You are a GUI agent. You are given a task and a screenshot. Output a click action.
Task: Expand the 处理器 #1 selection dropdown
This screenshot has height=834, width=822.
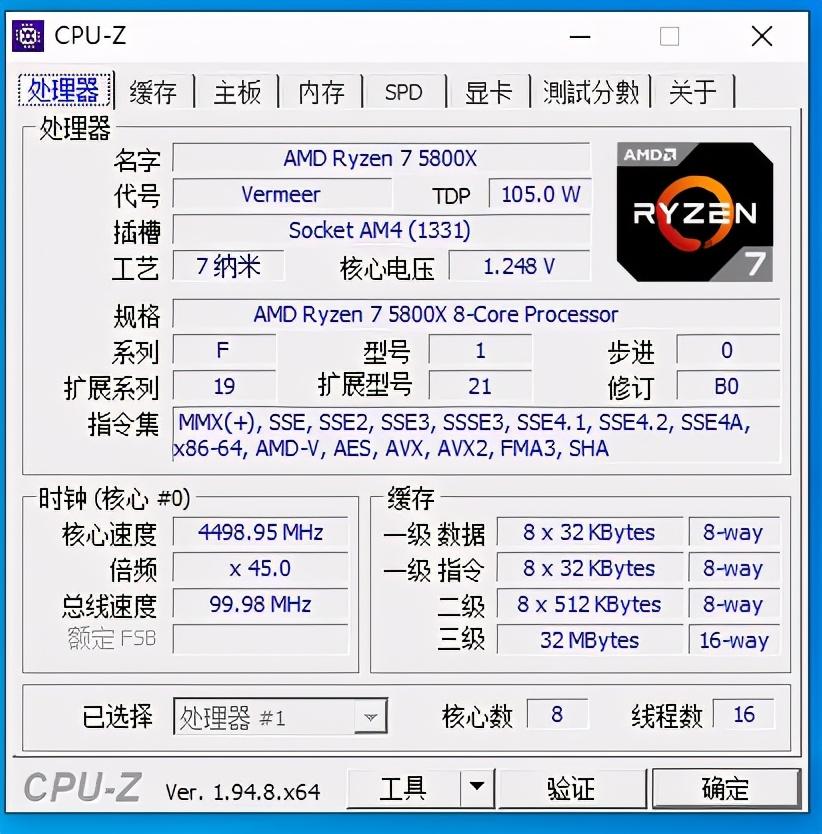point(370,717)
